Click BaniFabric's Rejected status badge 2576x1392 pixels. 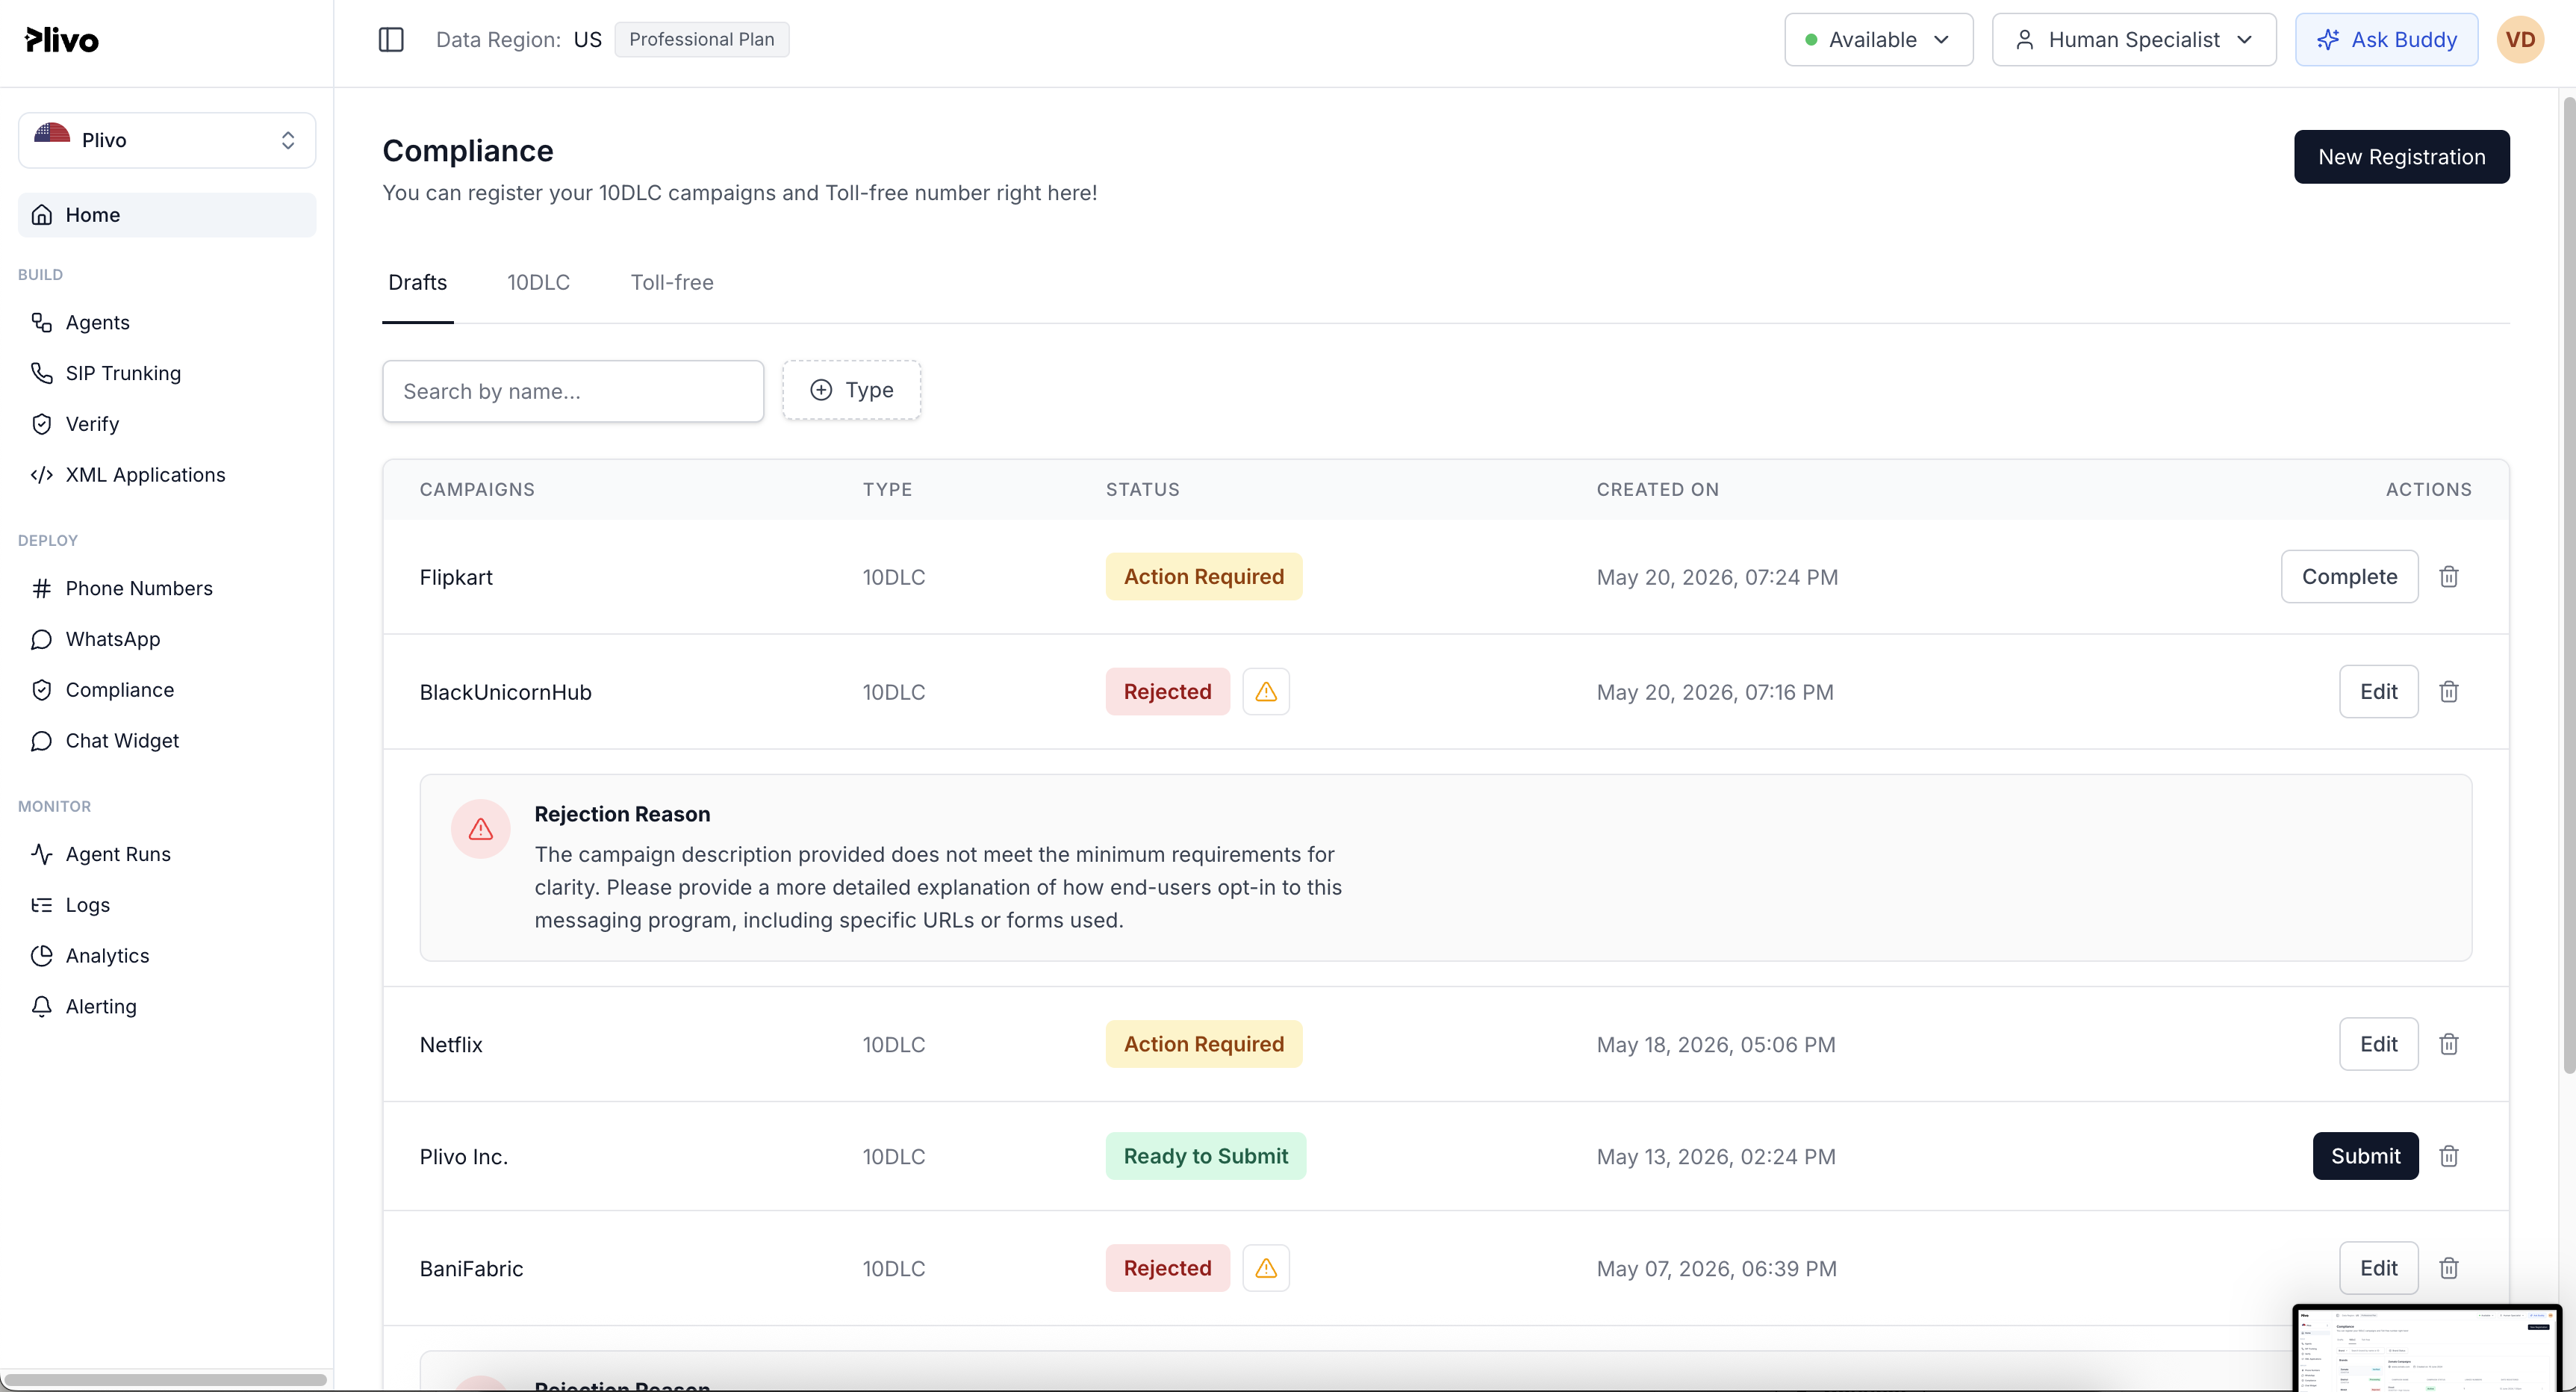[1167, 1268]
